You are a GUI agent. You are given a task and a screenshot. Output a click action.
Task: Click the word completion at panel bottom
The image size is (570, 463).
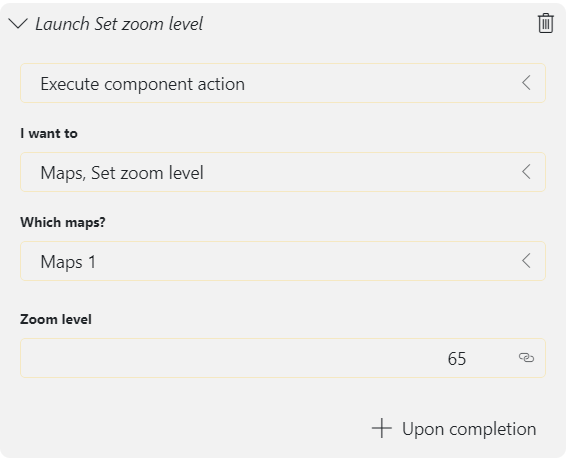(x=493, y=430)
